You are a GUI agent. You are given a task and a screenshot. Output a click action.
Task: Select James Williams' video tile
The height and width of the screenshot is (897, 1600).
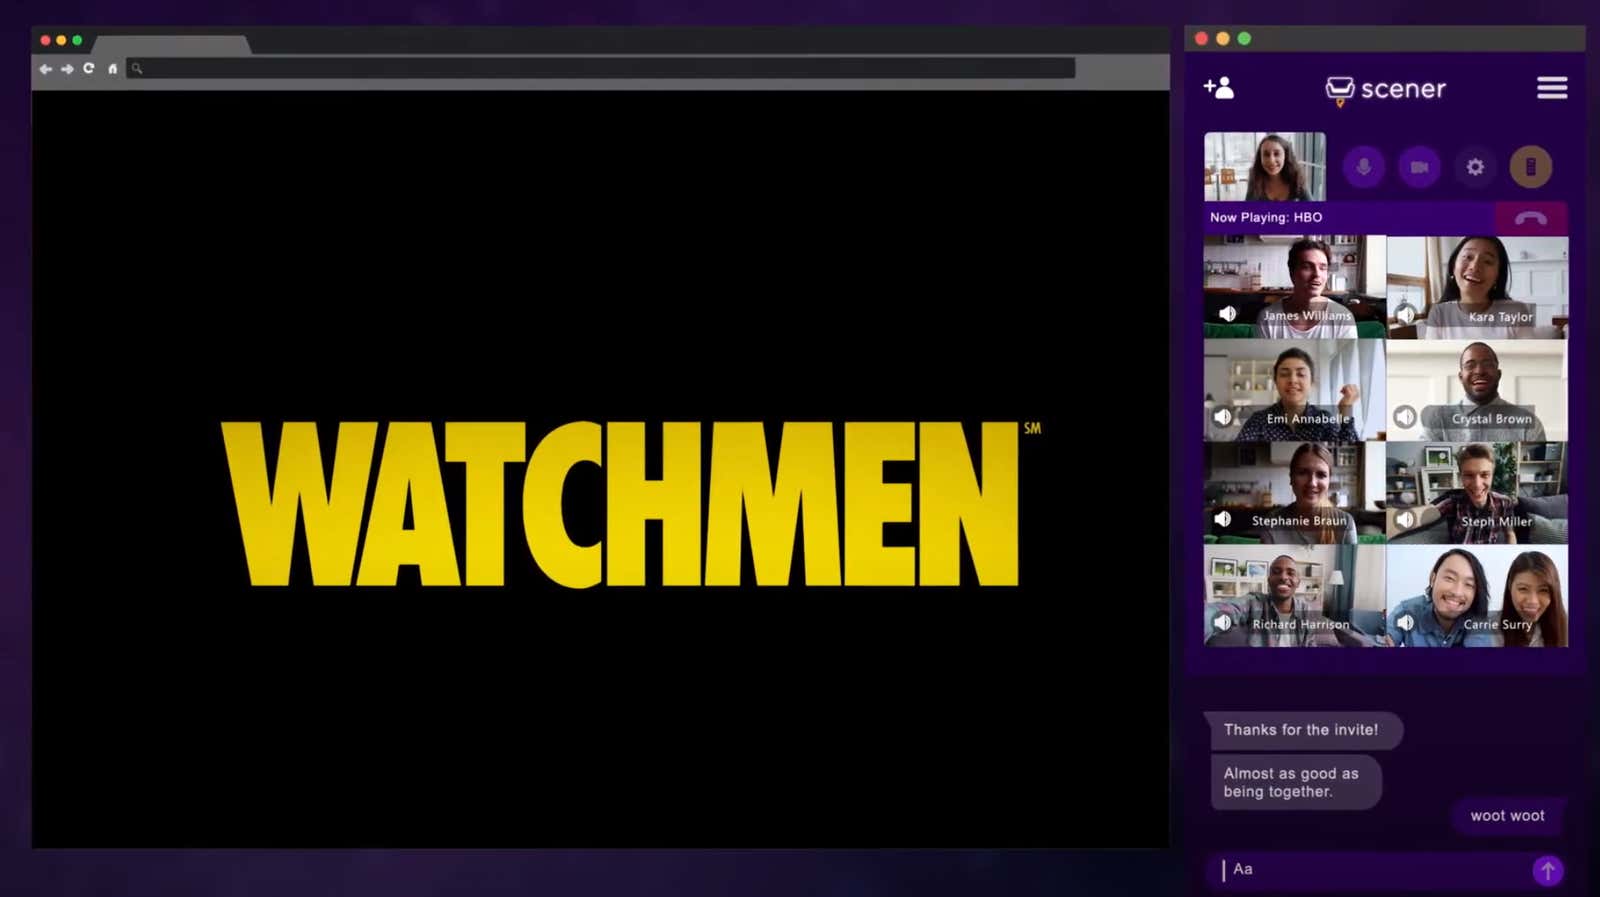(x=1294, y=287)
